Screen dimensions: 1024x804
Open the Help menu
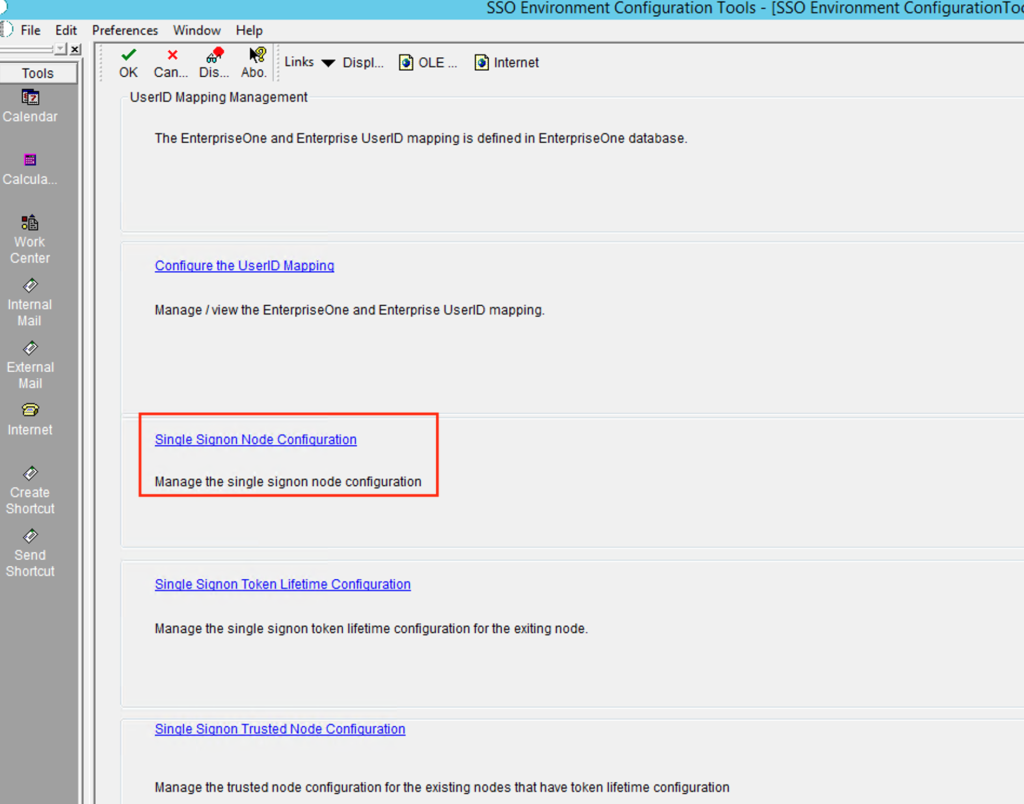[249, 30]
